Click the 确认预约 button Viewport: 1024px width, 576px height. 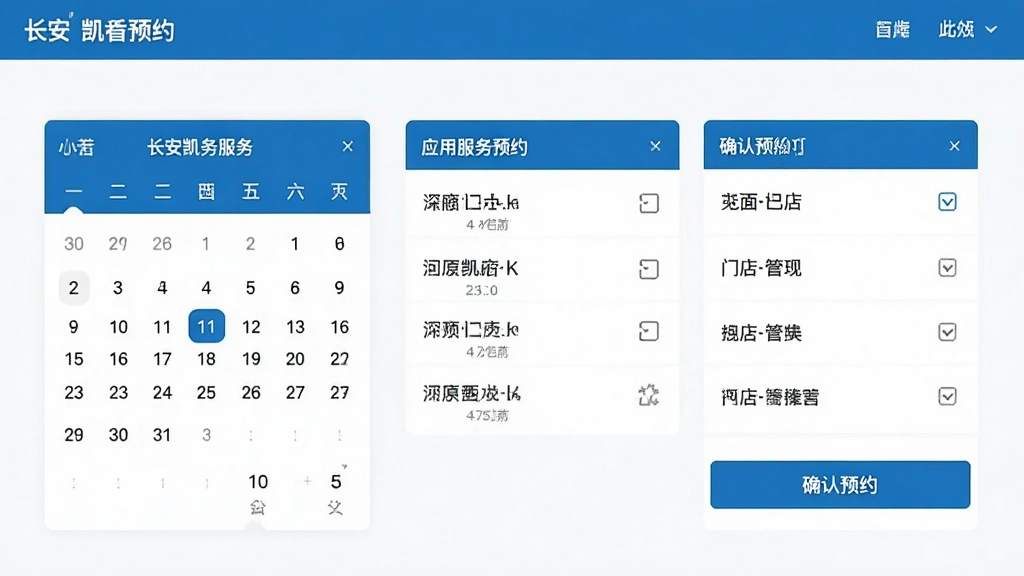[840, 485]
